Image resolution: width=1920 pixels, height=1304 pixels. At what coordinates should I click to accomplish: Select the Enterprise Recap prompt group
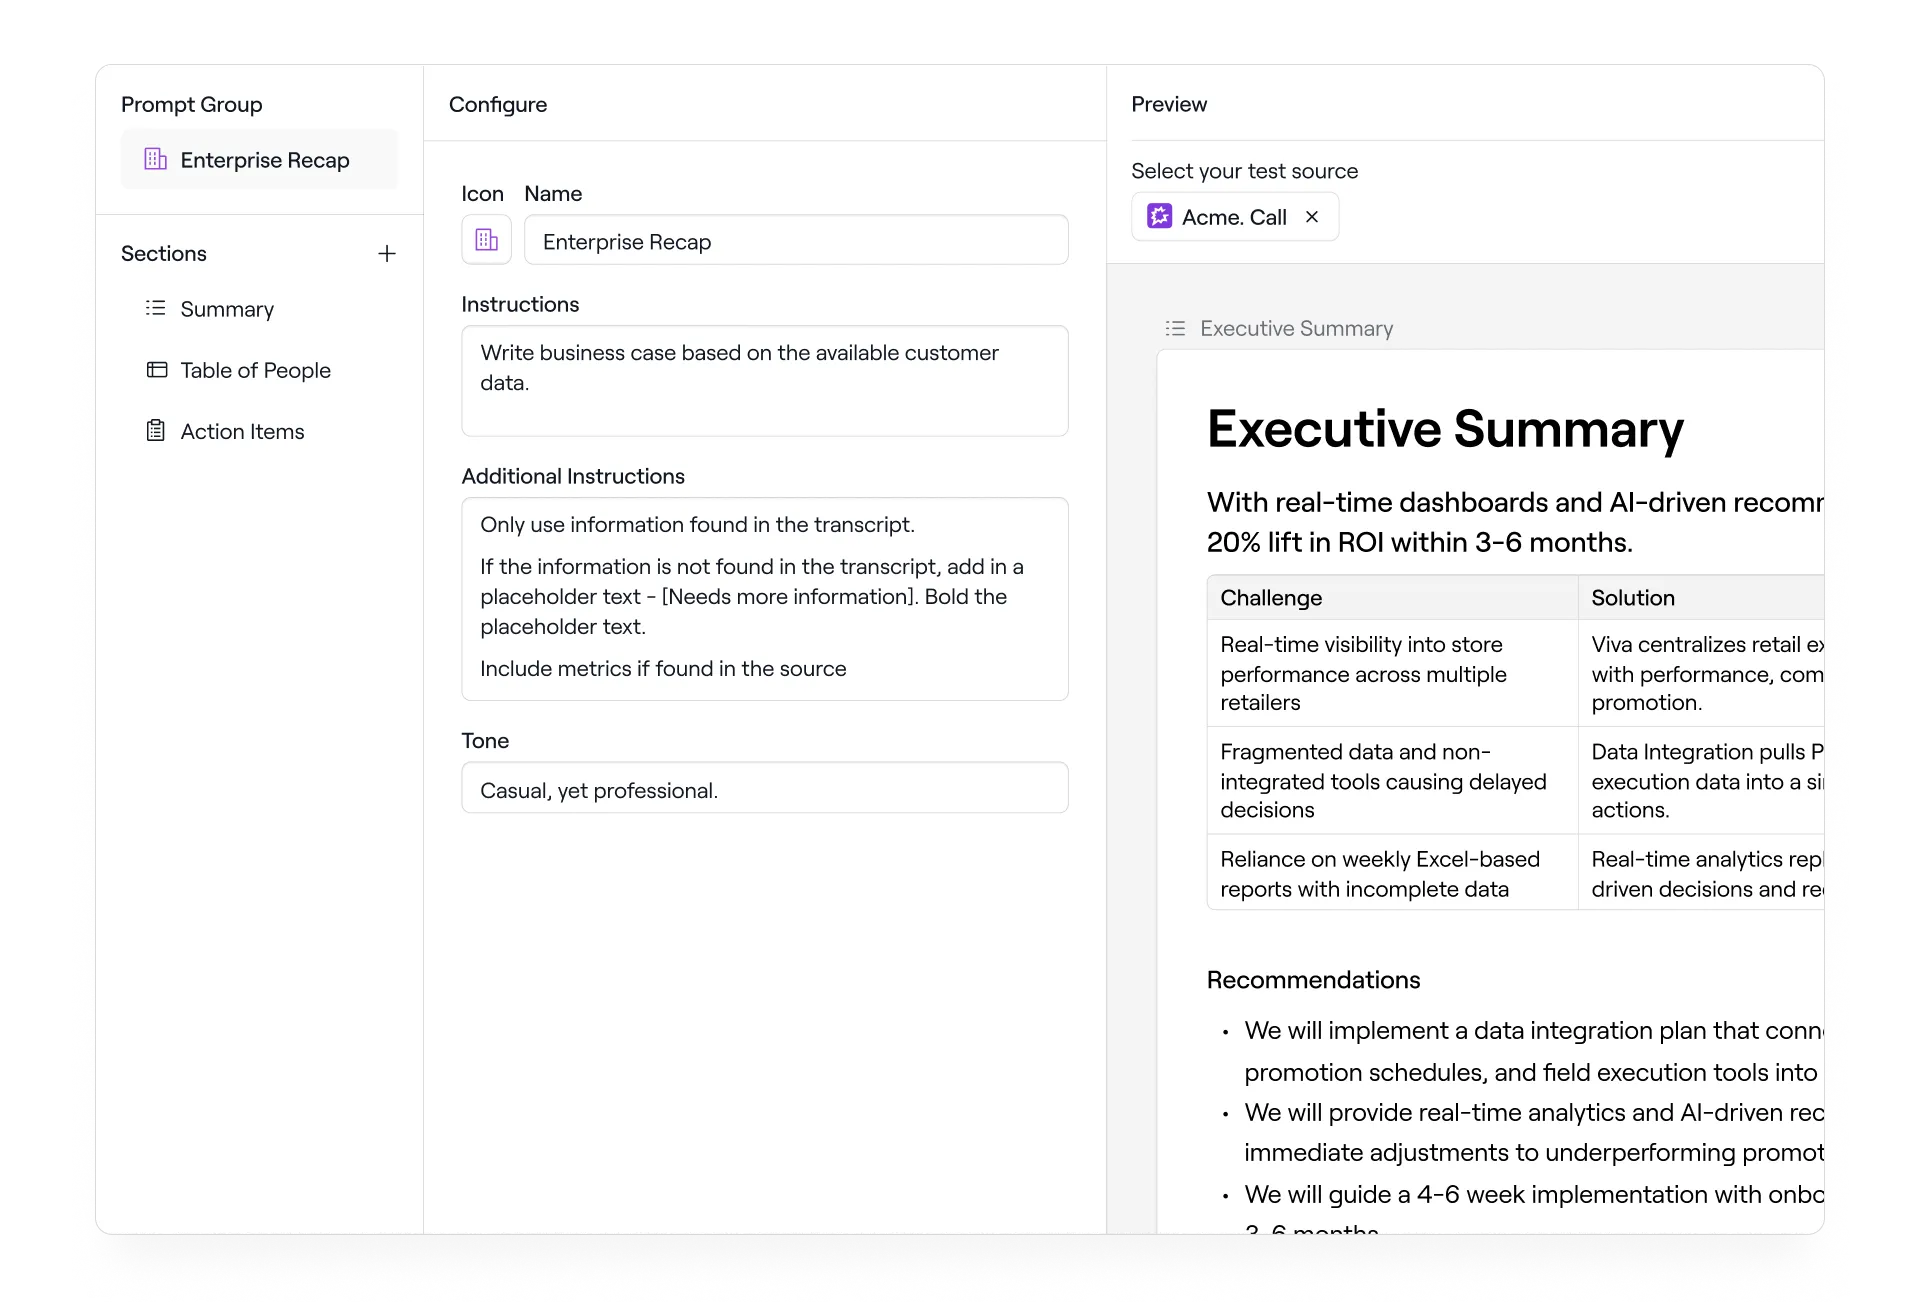click(264, 160)
